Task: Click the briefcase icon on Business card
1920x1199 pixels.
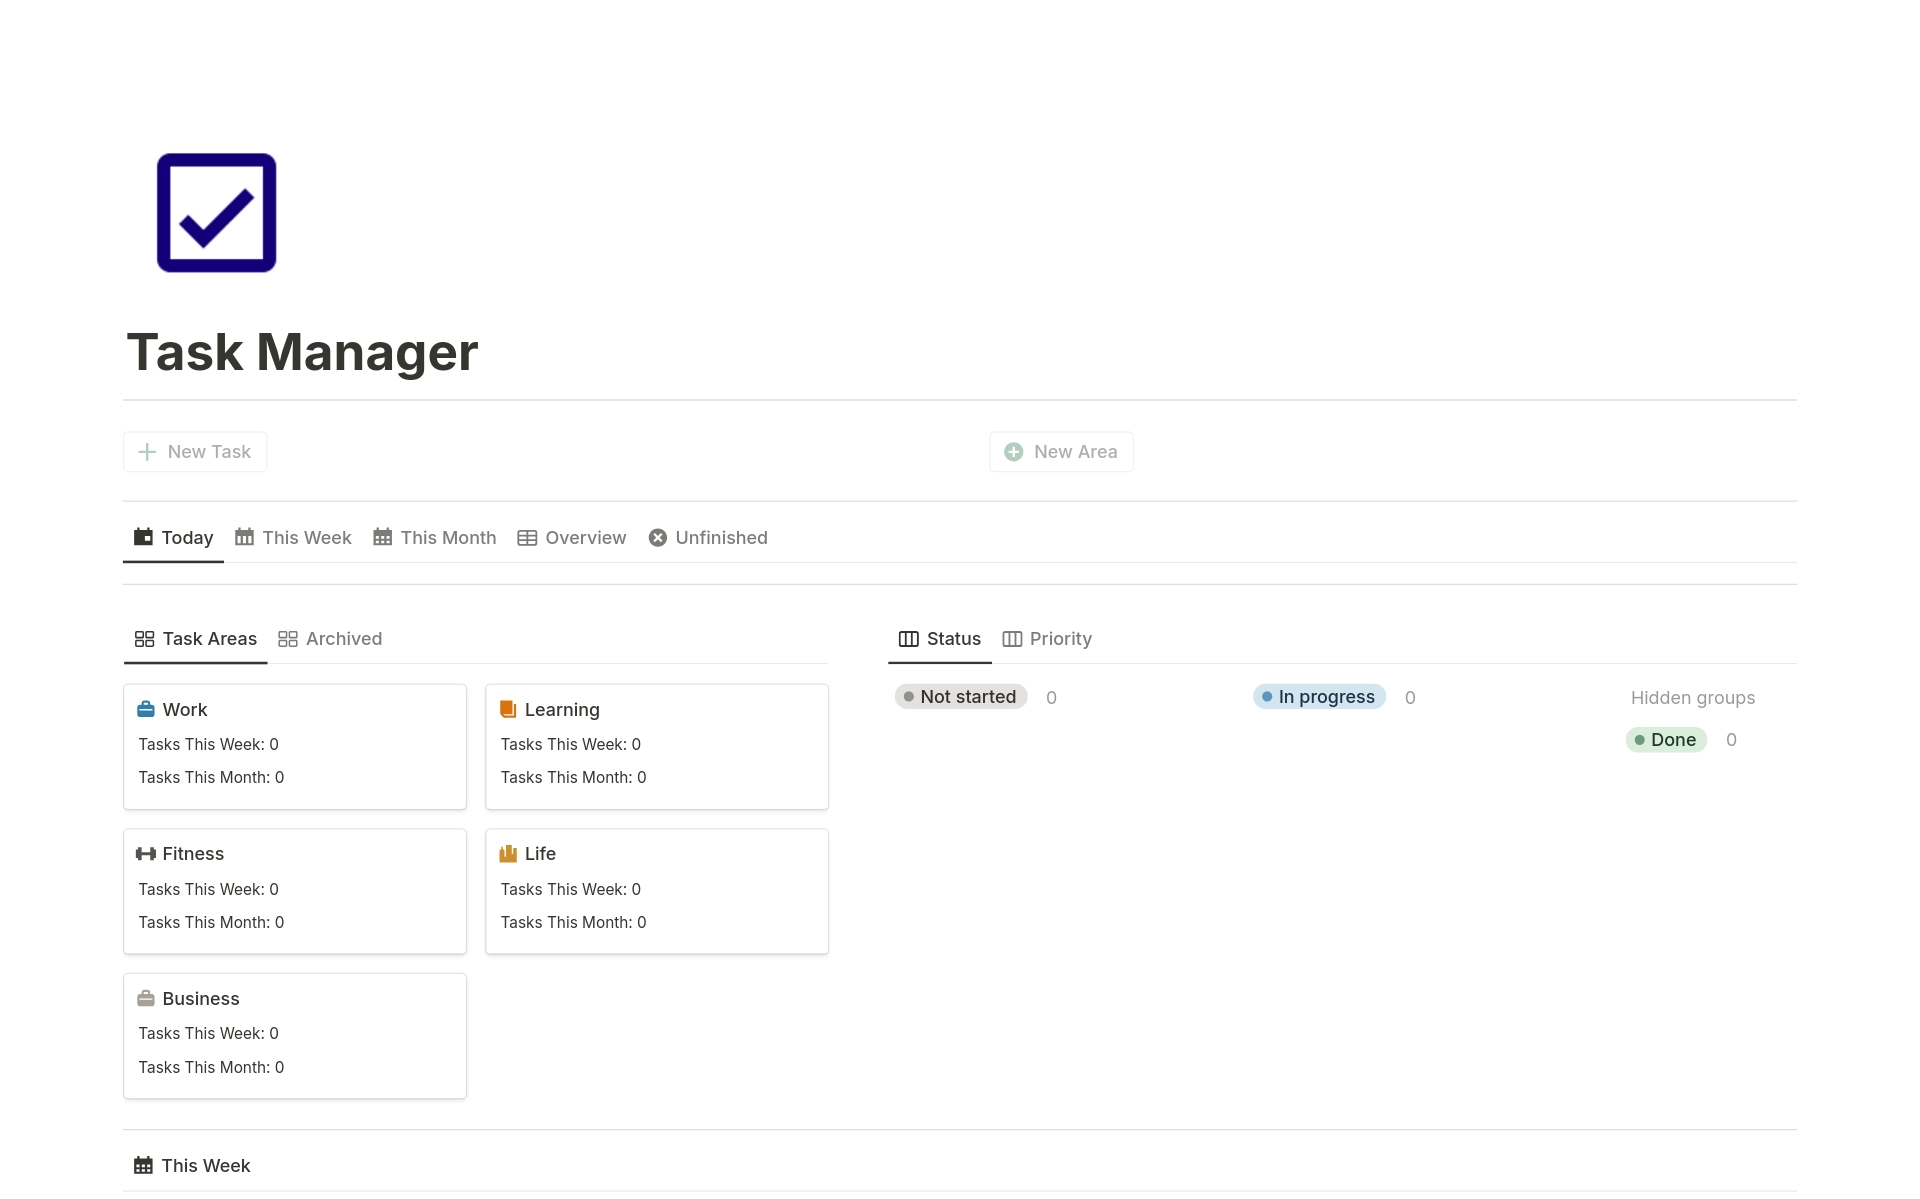Action: tap(146, 997)
